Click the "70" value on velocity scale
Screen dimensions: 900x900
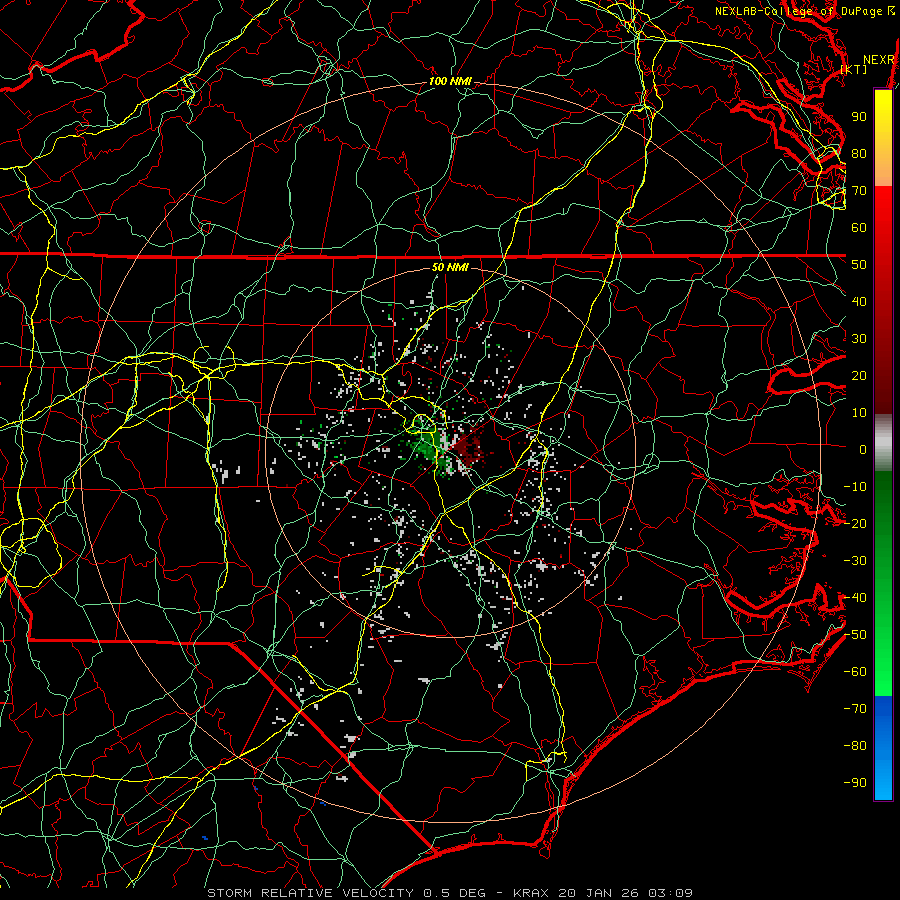point(859,191)
